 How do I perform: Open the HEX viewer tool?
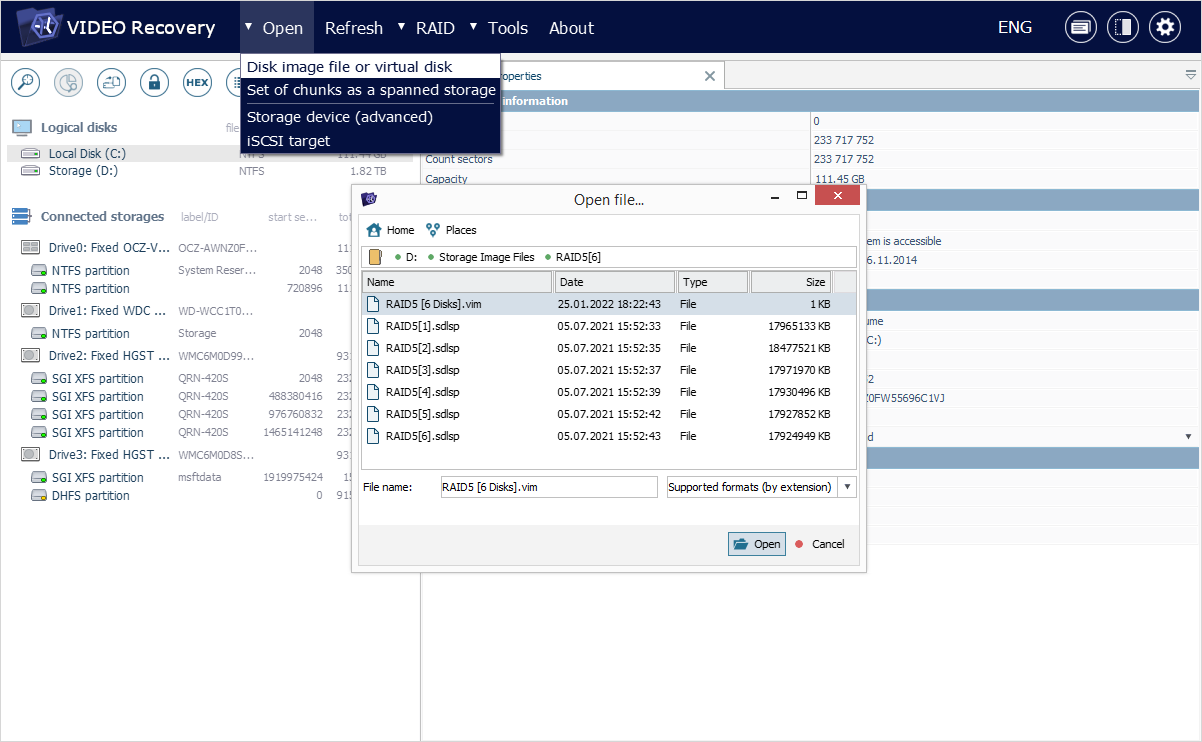(x=198, y=82)
